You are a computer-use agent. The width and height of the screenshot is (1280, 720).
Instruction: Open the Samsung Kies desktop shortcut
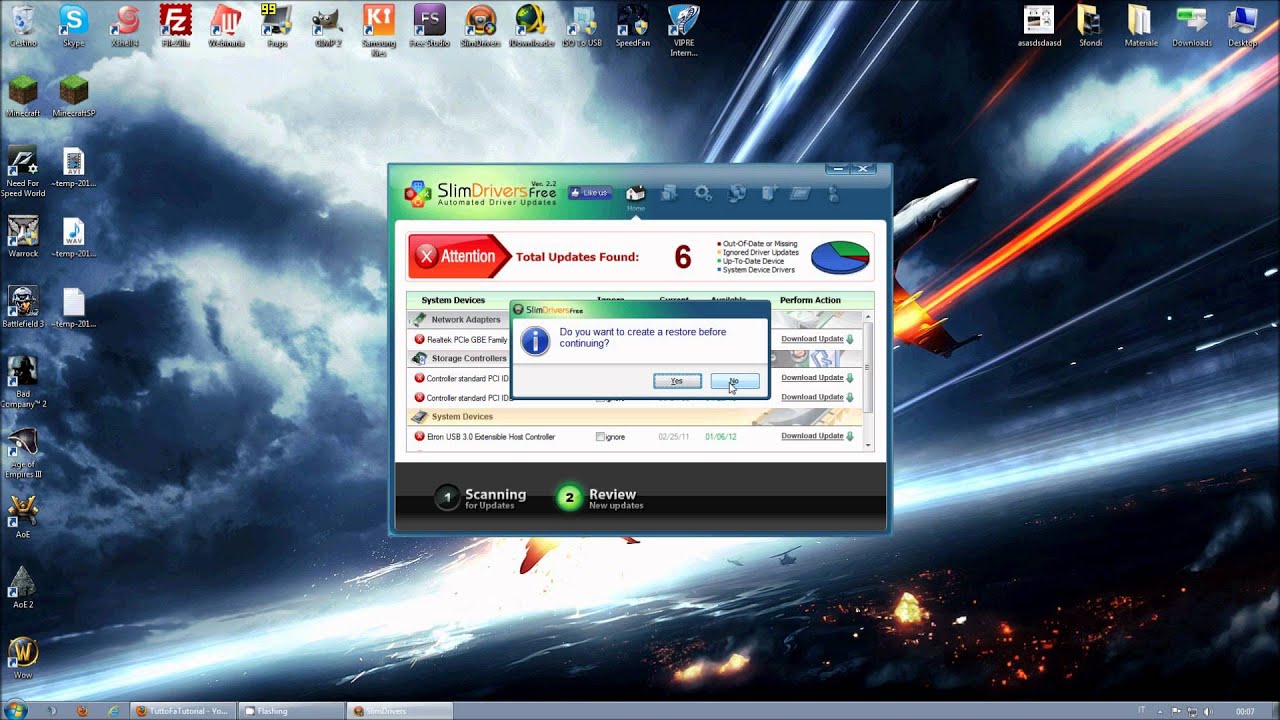coord(378,29)
